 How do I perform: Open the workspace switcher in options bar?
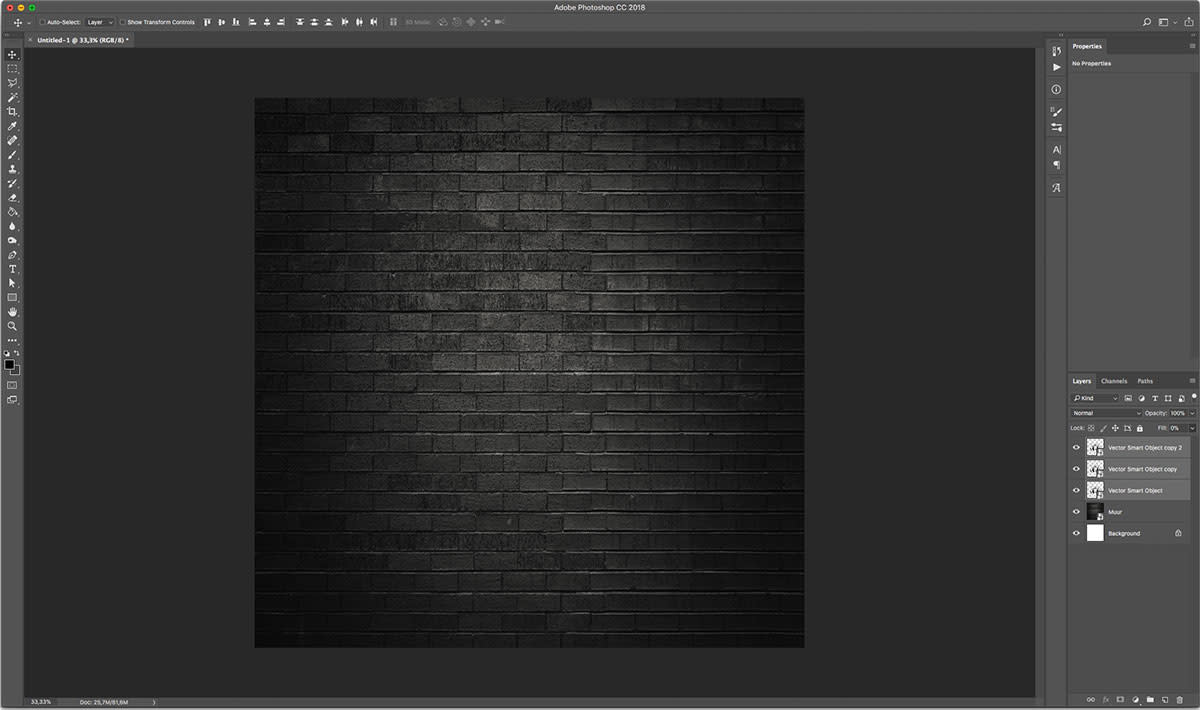click(1167, 22)
